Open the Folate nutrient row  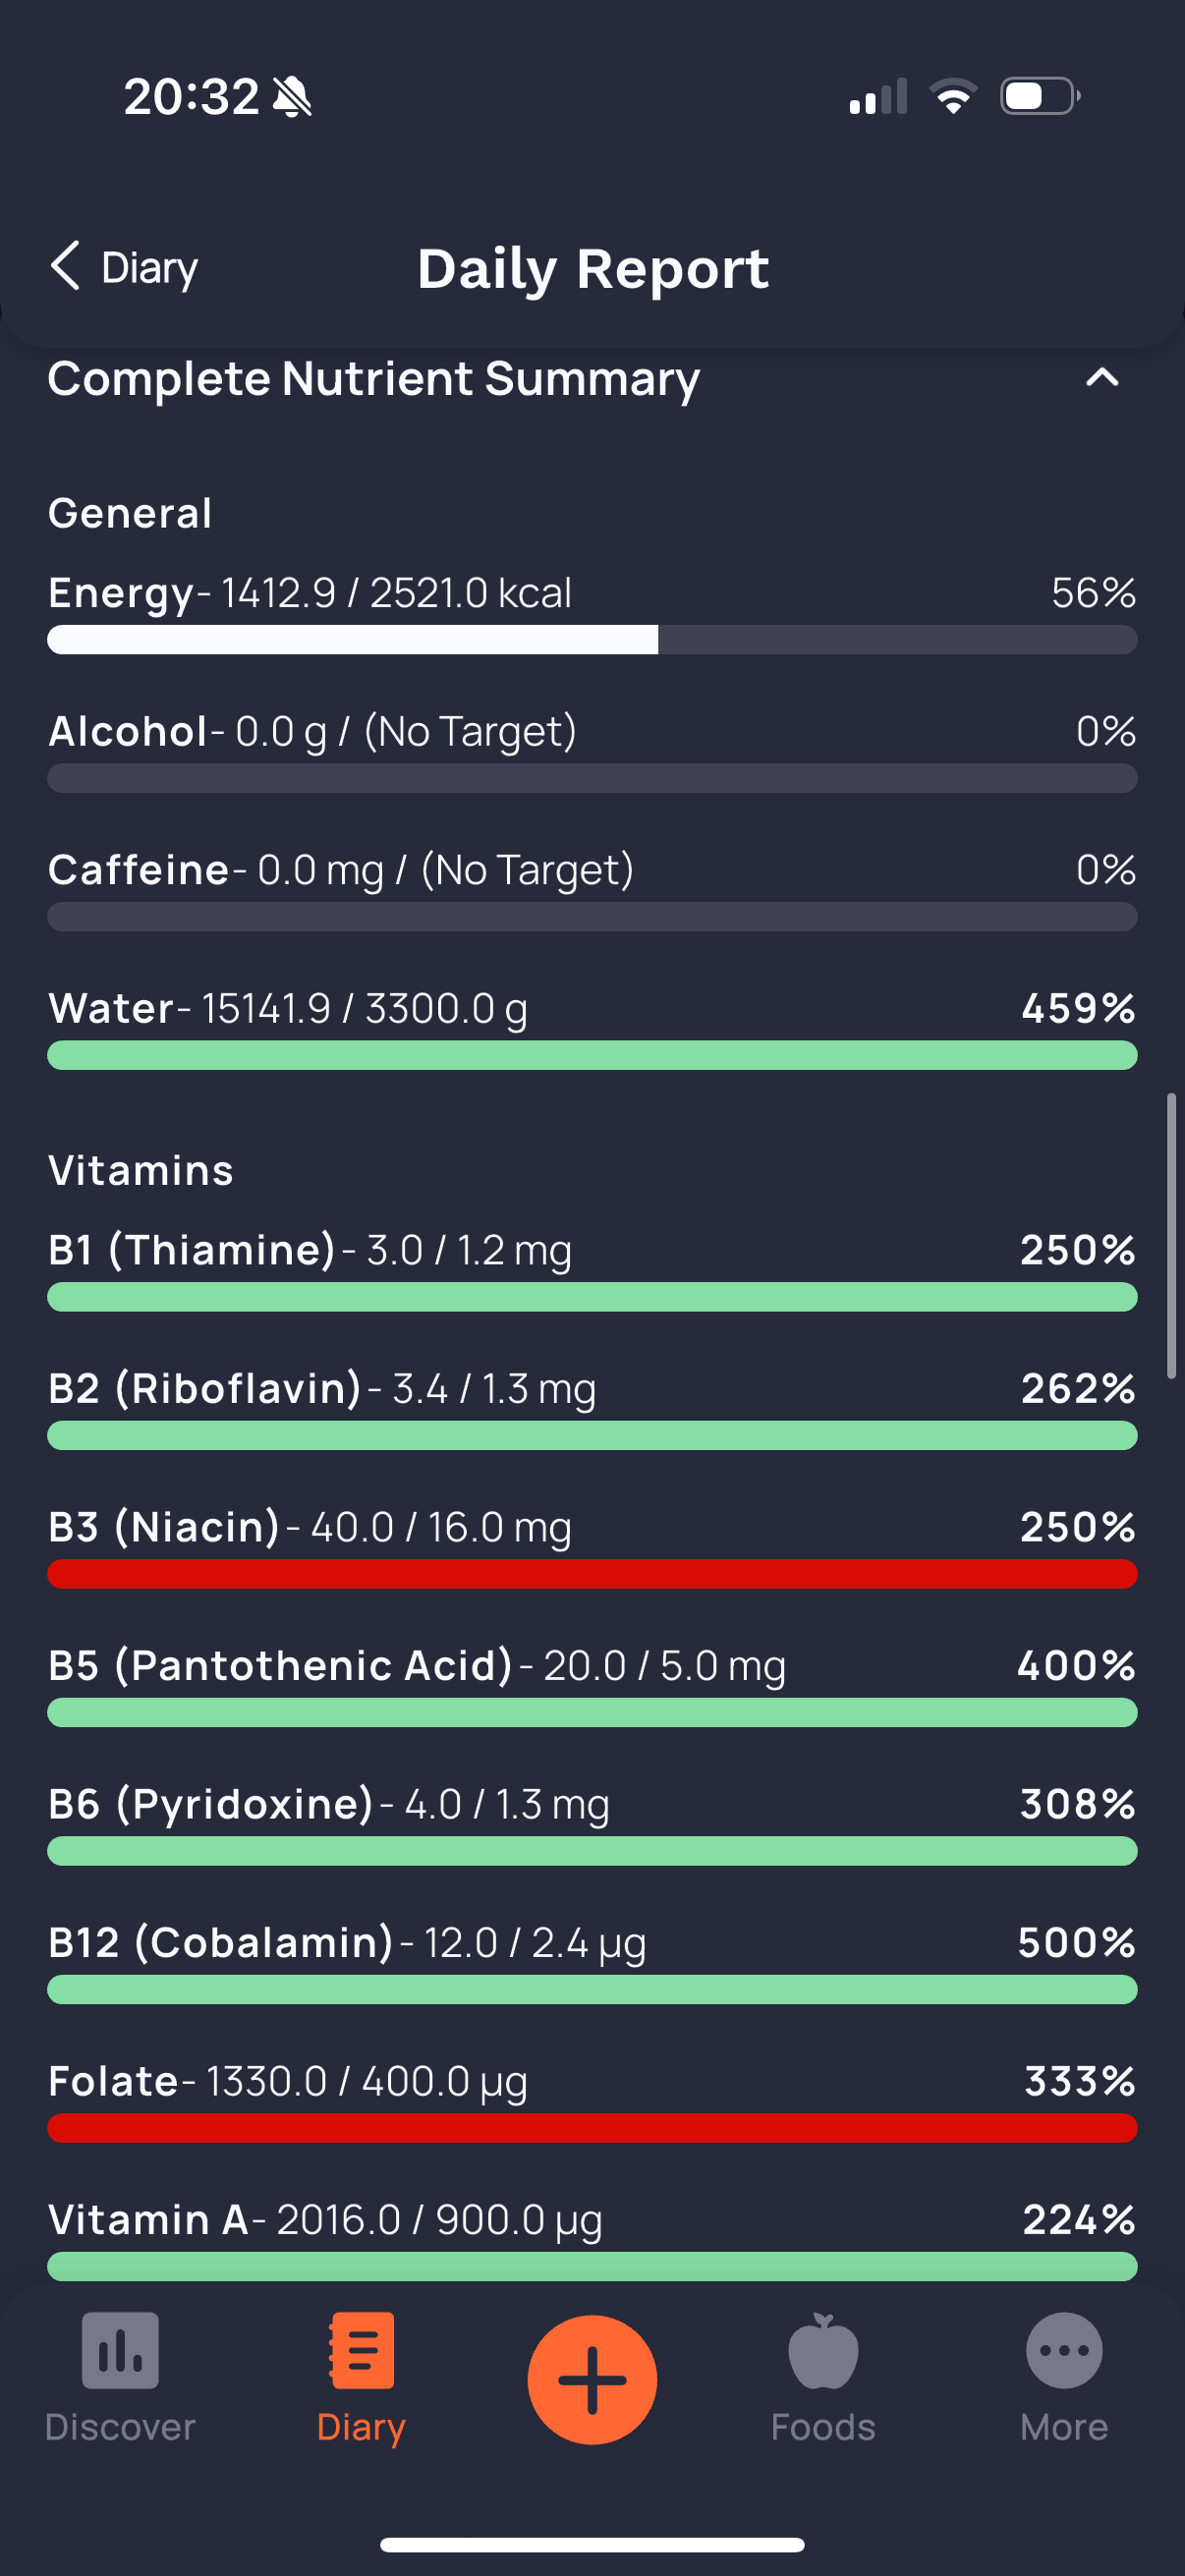[592, 2102]
